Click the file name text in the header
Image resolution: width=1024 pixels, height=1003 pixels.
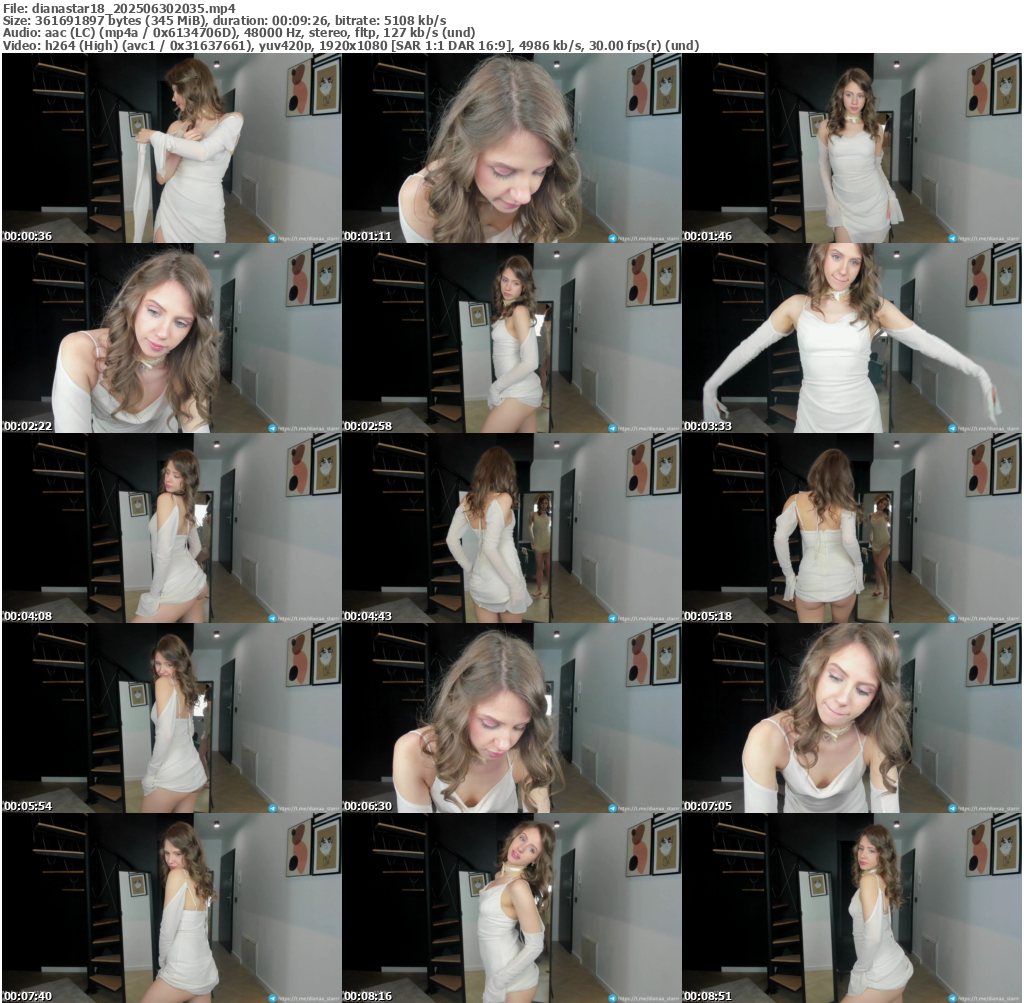click(118, 7)
